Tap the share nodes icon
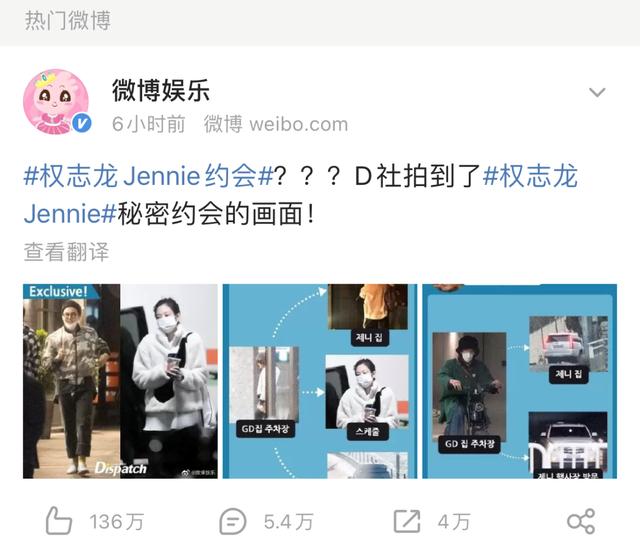The height and width of the screenshot is (558, 640). (x=581, y=521)
